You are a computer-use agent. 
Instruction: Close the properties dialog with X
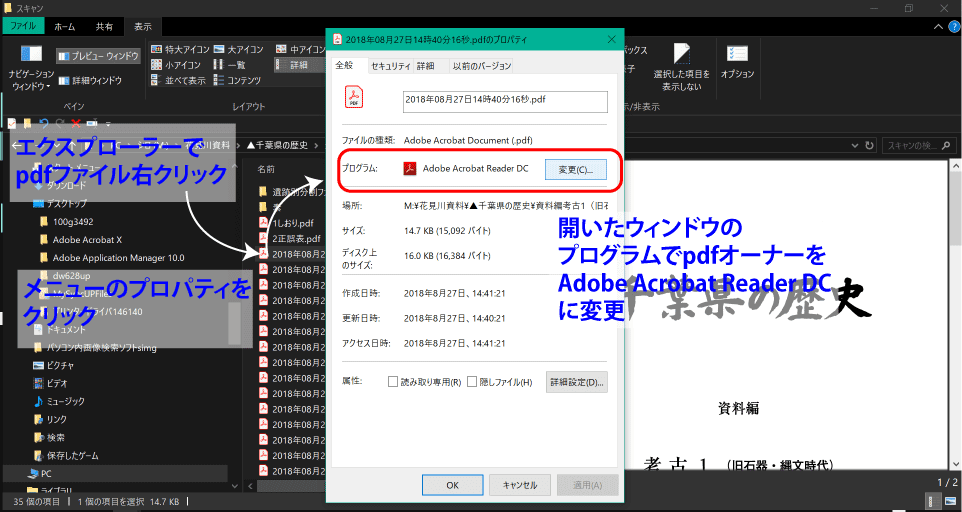[612, 39]
